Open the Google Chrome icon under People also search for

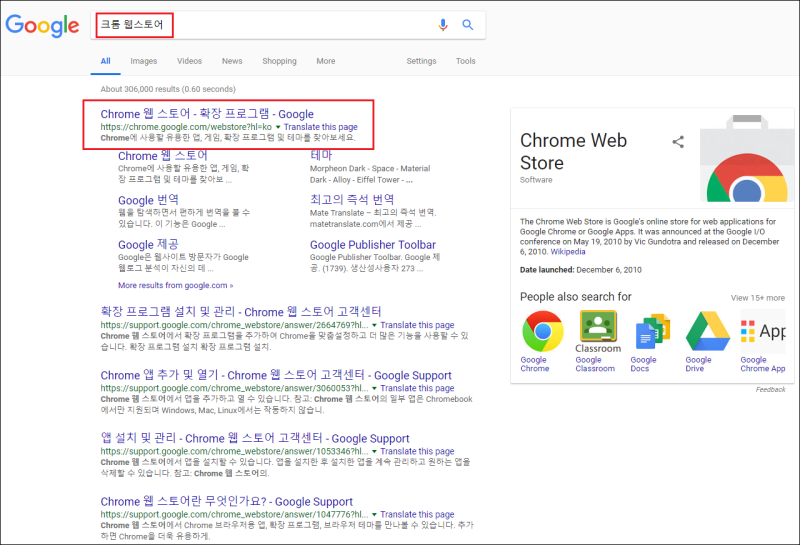pyautogui.click(x=542, y=332)
